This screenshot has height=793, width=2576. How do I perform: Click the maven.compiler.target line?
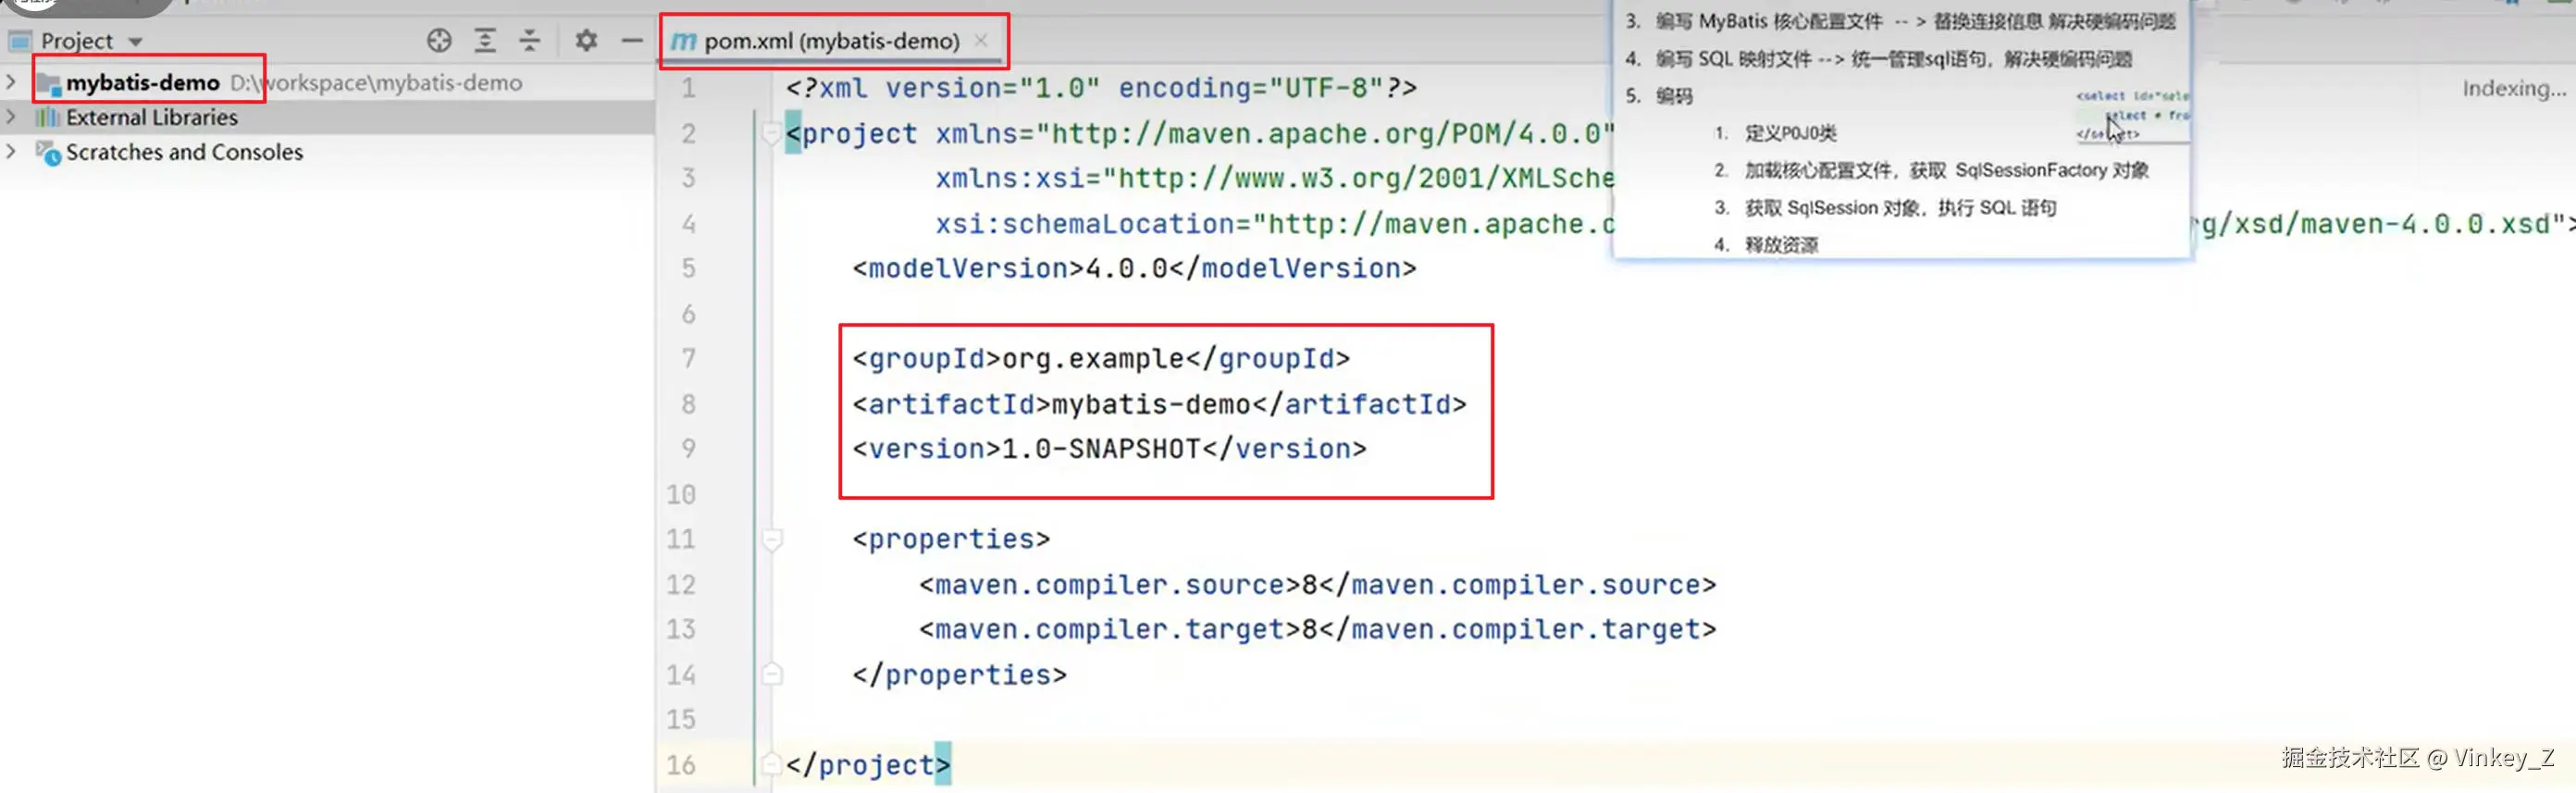1317,629
